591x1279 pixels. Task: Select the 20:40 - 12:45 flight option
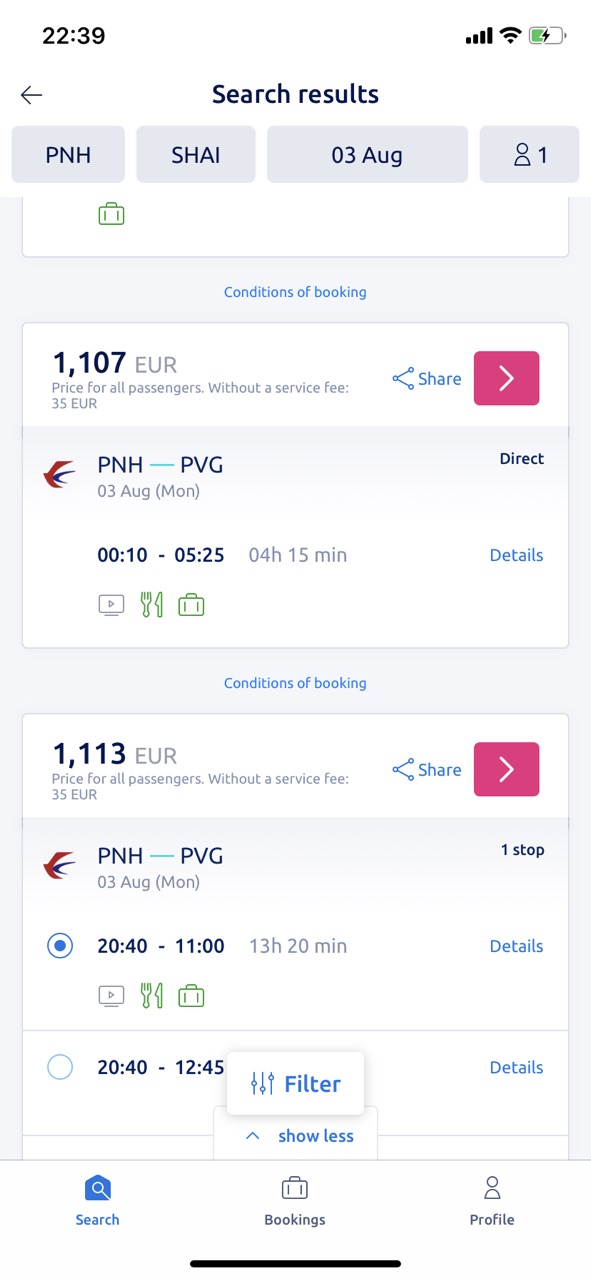[60, 1067]
